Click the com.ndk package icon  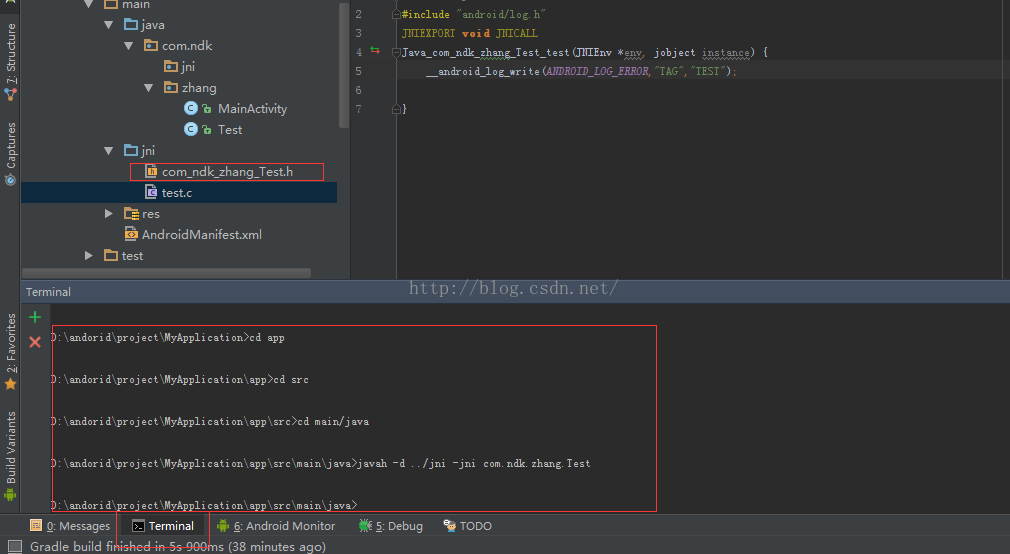point(151,45)
